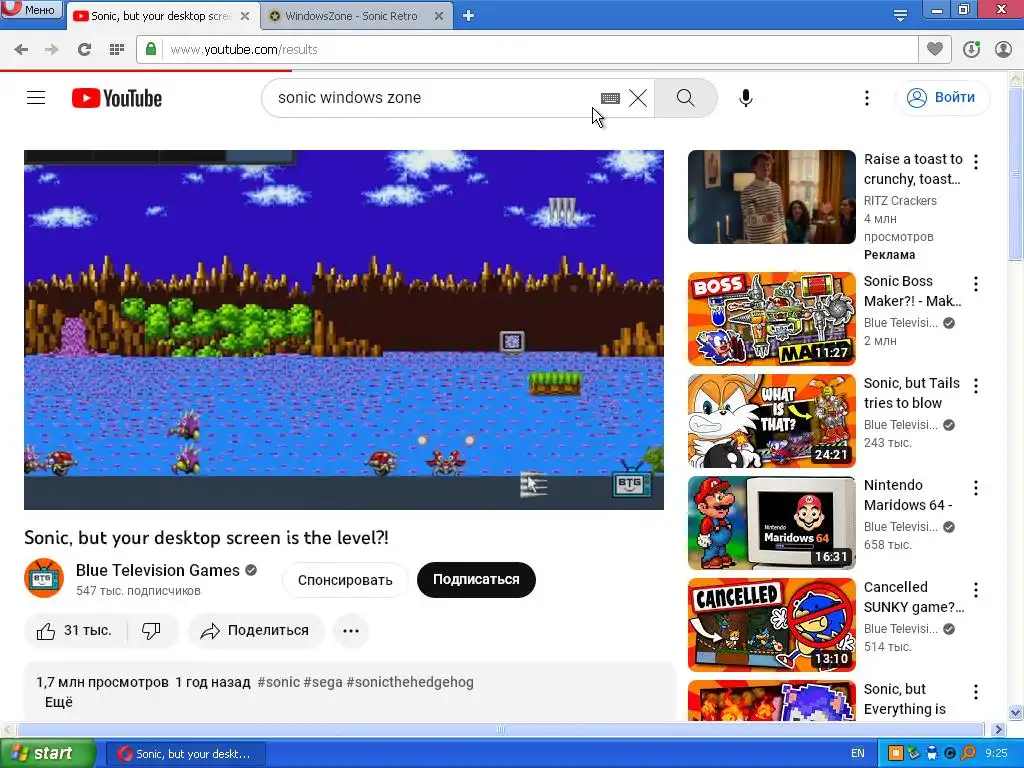Viewport: 1024px width, 768px height.
Task: Open the Blue Television Games channel name
Action: 157,570
